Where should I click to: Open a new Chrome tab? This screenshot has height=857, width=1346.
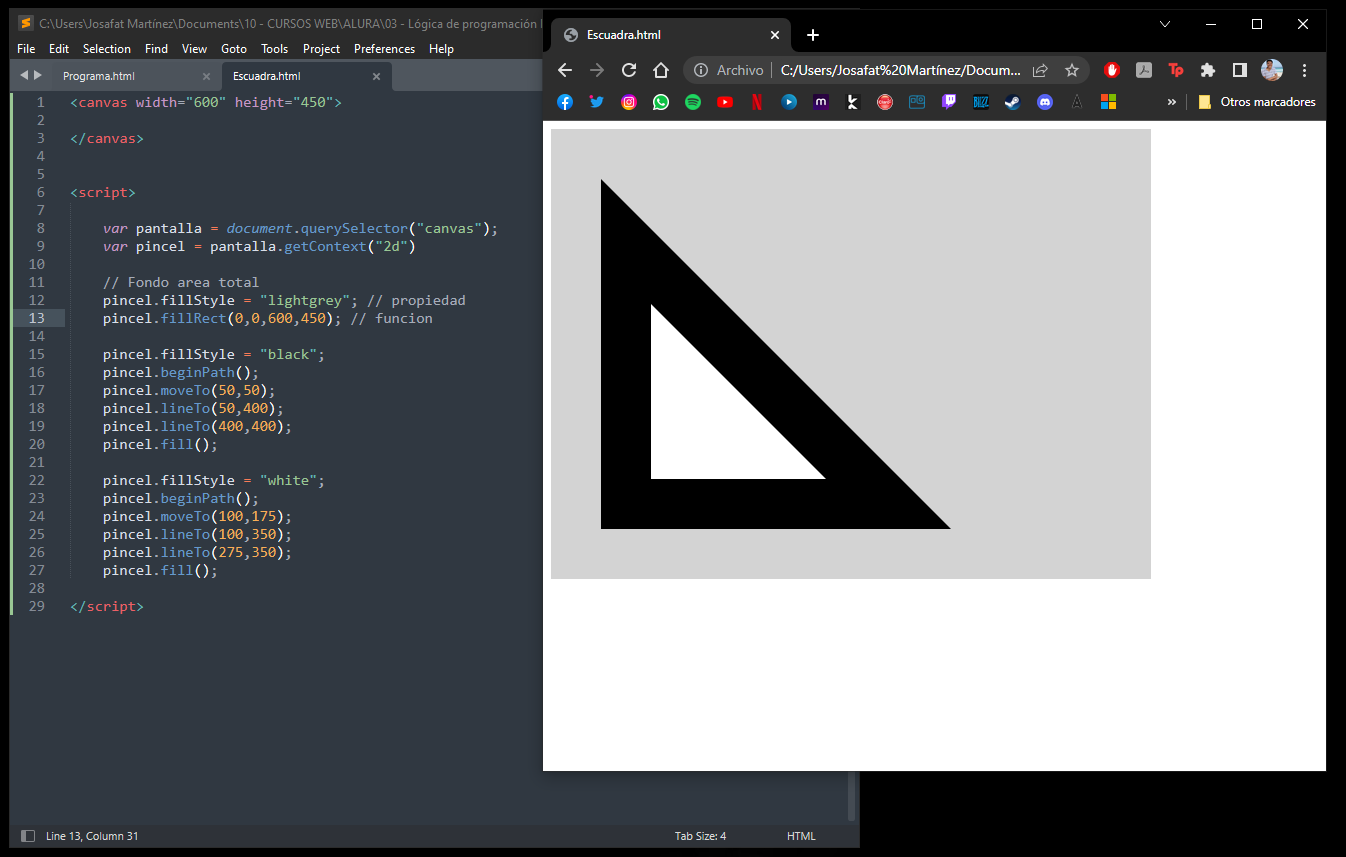pyautogui.click(x=813, y=35)
